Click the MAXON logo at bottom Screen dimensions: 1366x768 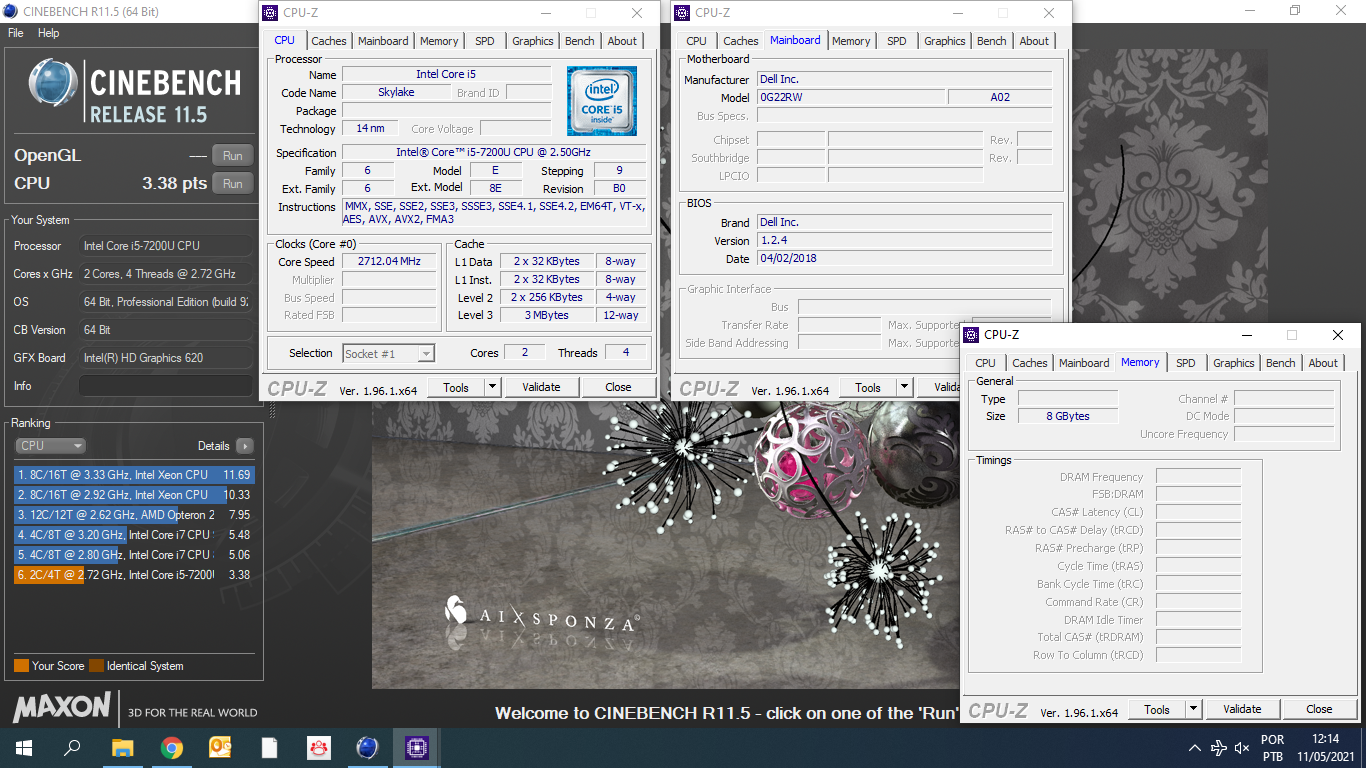pyautogui.click(x=62, y=708)
